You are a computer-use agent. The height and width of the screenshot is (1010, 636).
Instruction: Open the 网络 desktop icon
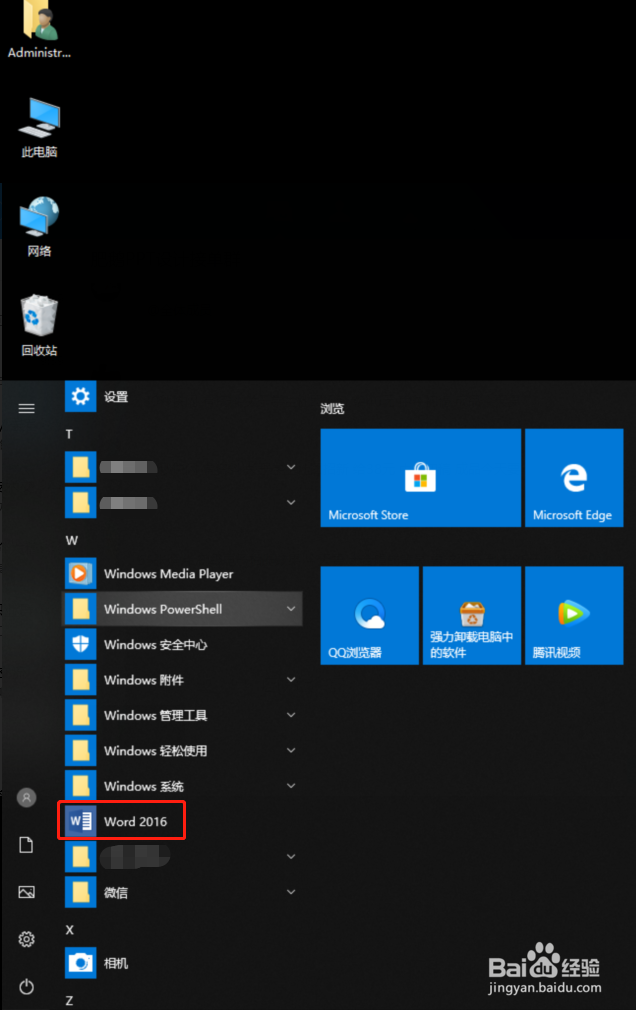click(39, 227)
